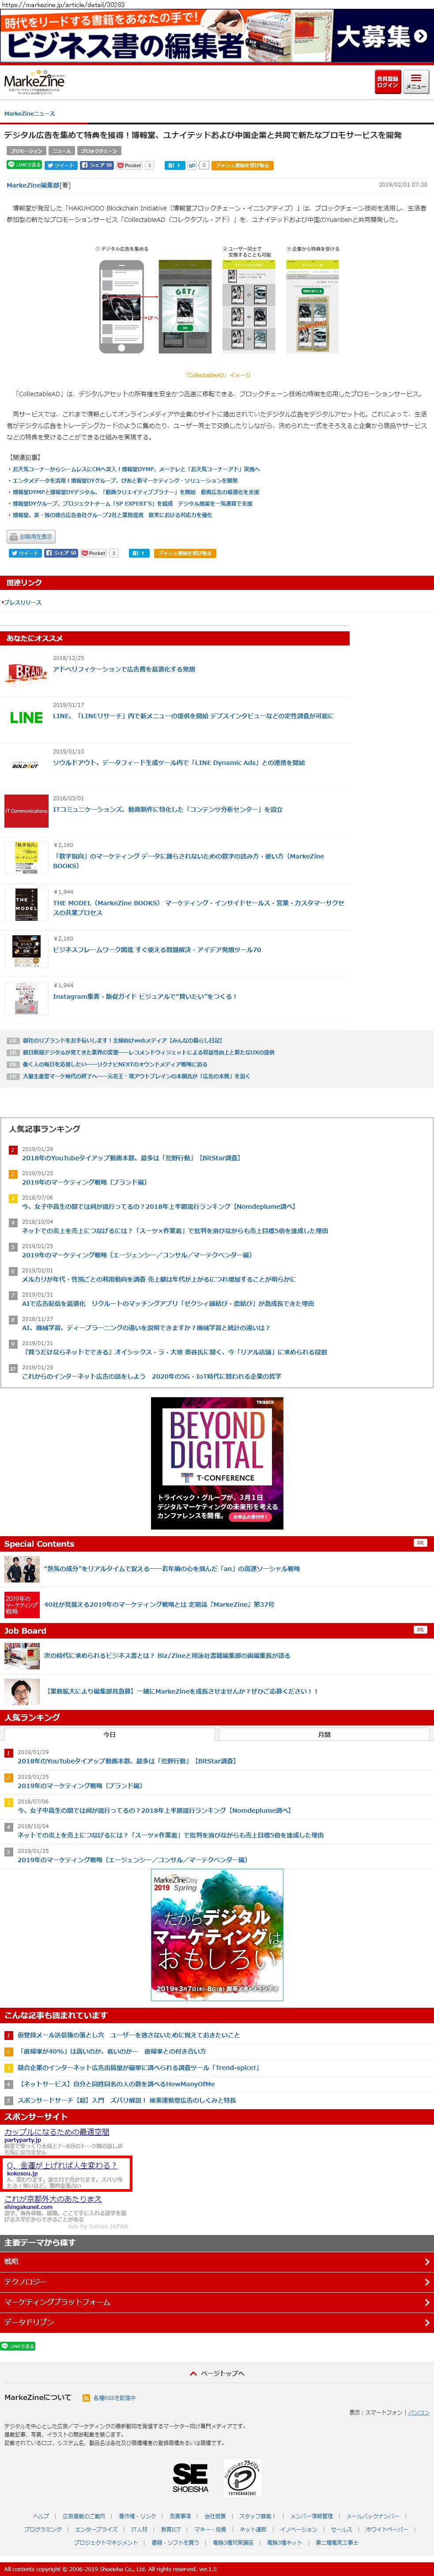Click footer LINEで送る green button
434x2576 pixels.
19,2346
